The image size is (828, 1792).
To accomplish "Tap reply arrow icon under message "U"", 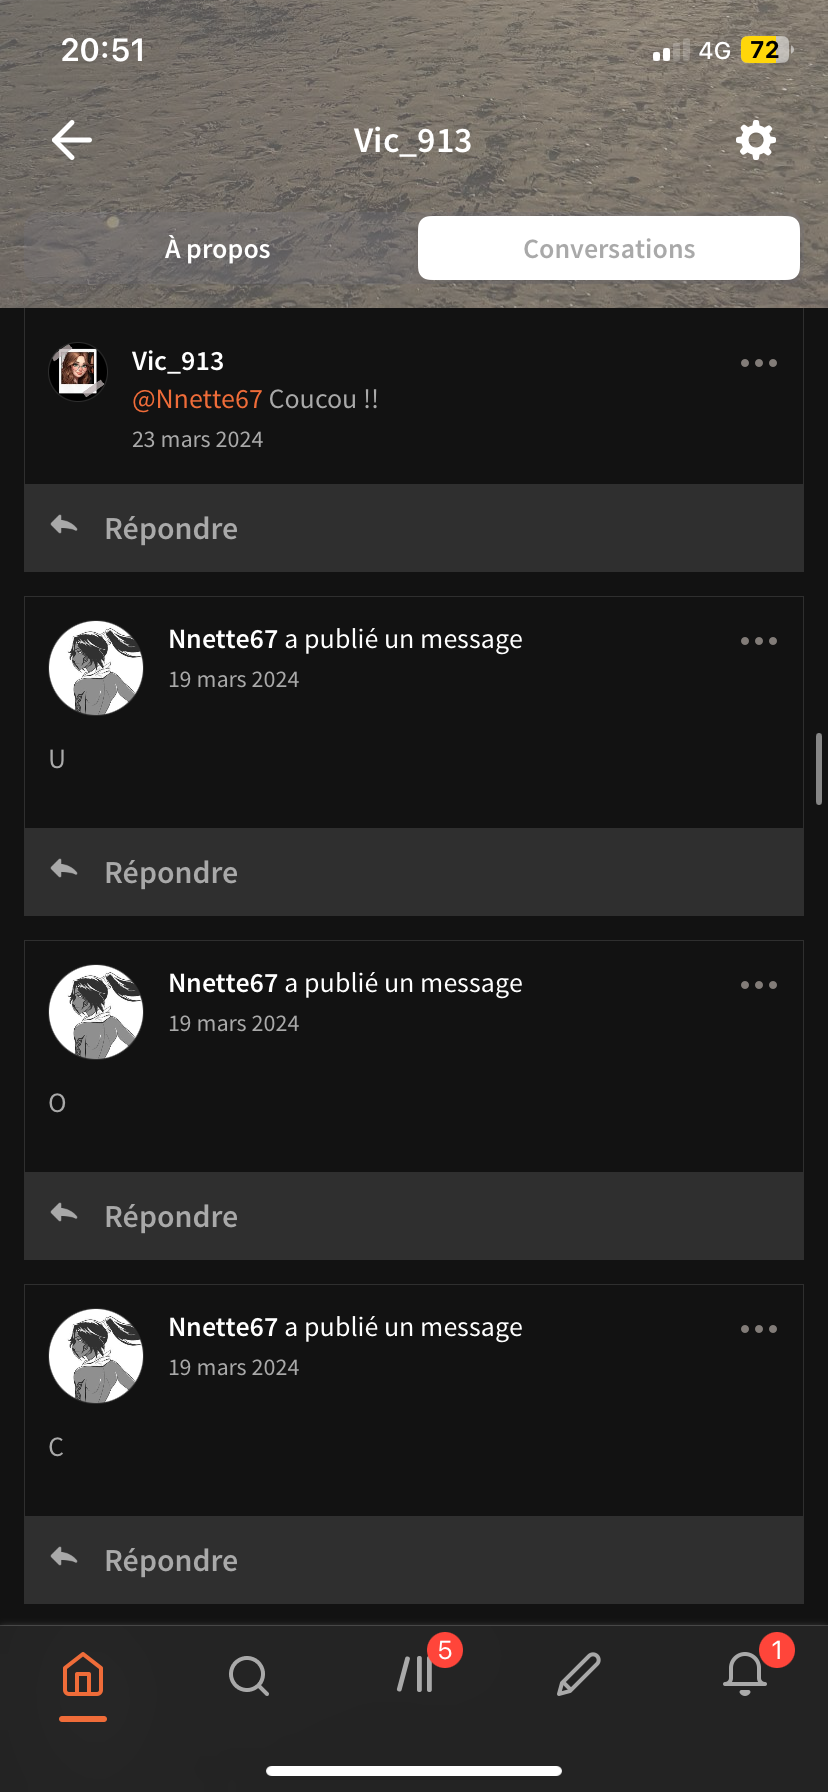I will point(65,869).
